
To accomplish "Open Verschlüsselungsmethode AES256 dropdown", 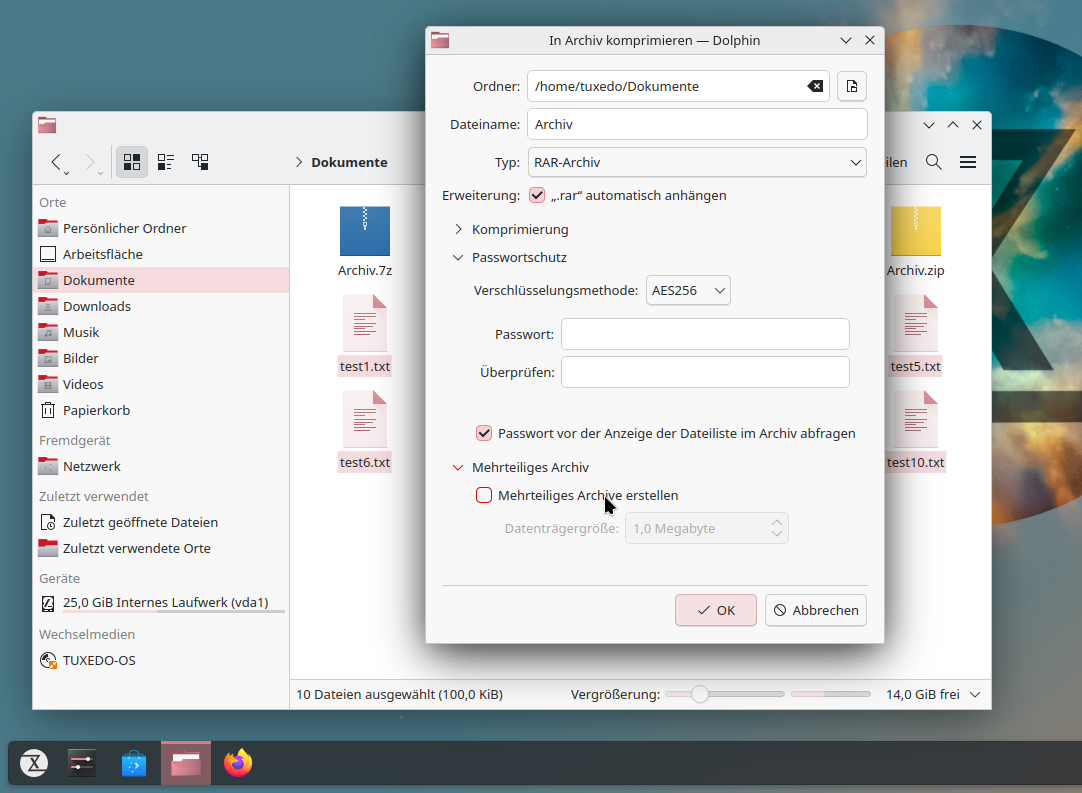I will pyautogui.click(x=688, y=291).
